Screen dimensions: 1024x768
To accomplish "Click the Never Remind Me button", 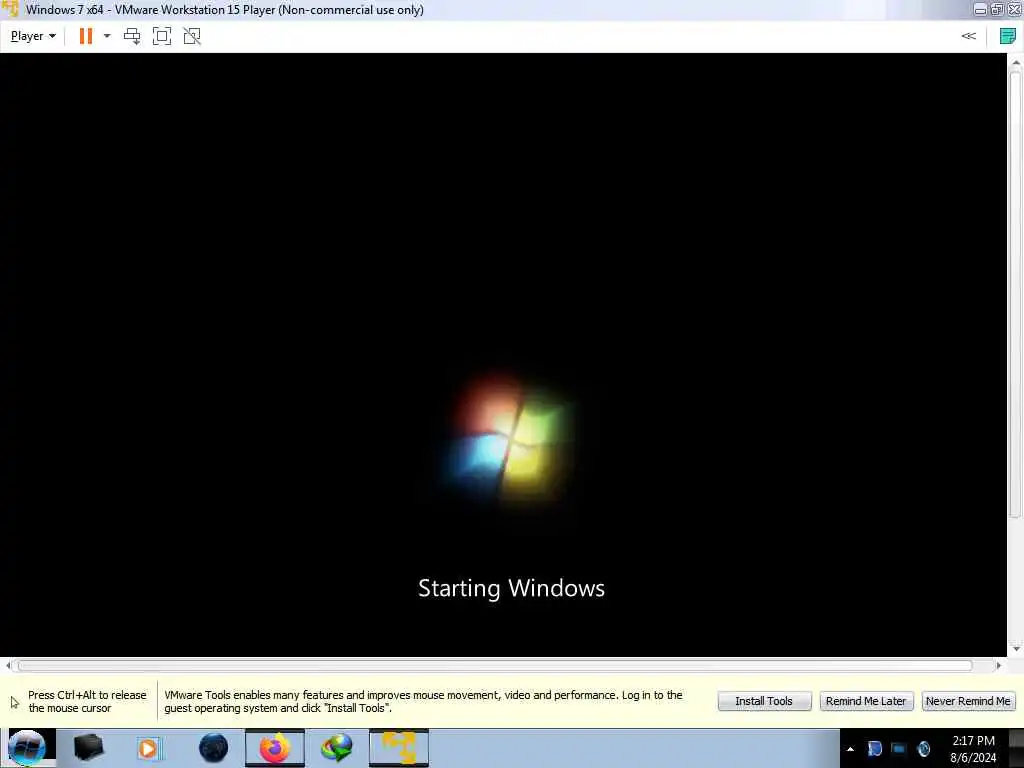I will (968, 701).
